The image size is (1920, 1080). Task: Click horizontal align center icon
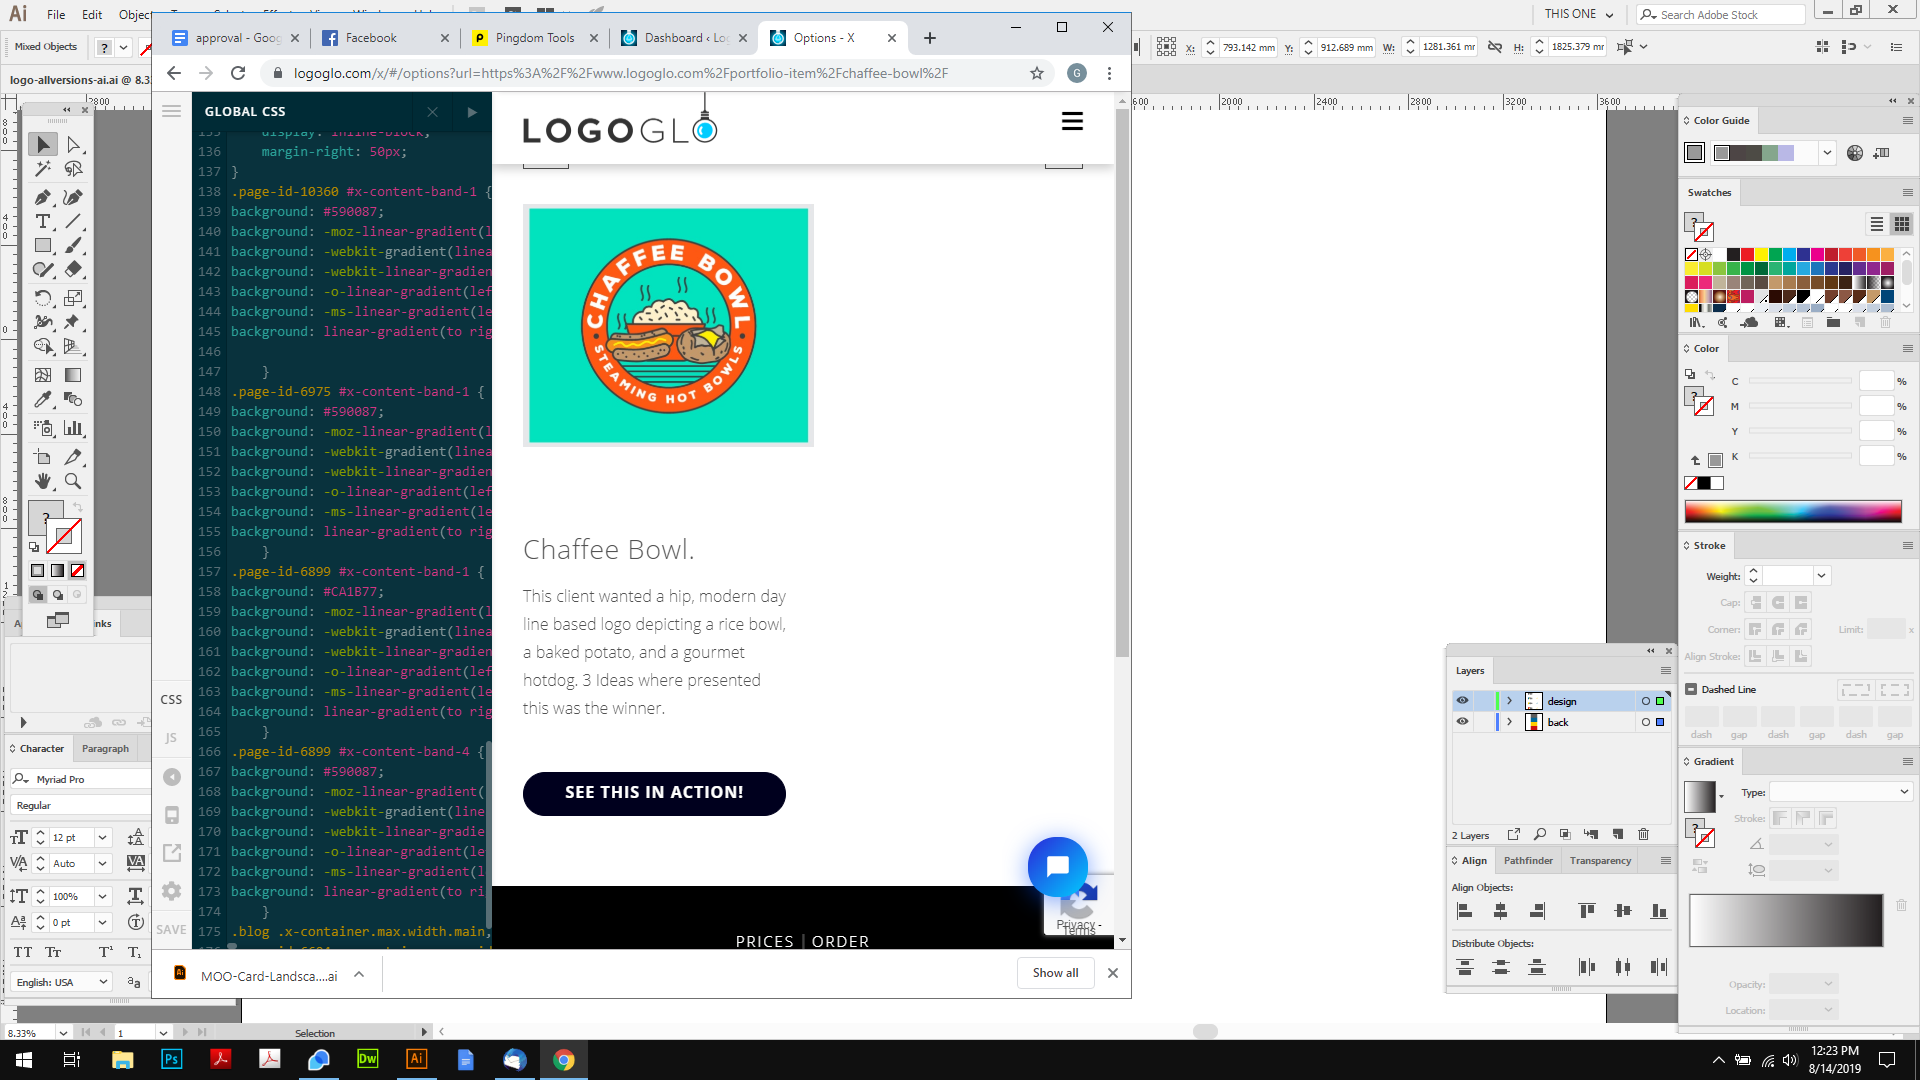(1500, 911)
